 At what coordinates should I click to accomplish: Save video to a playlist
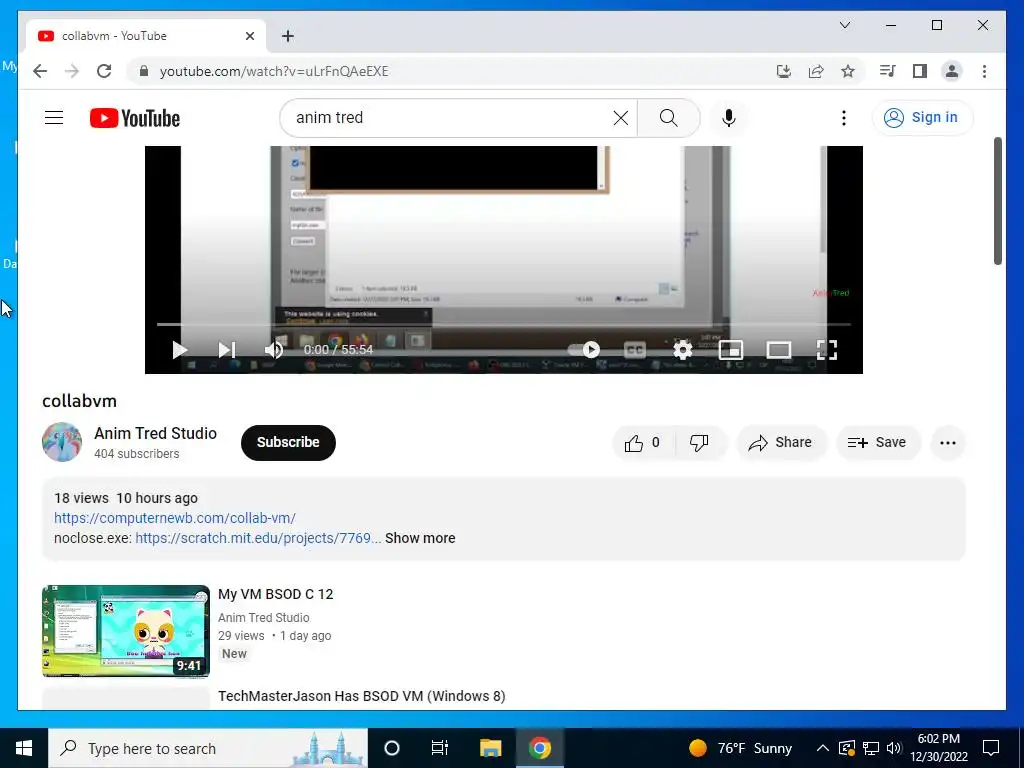[878, 443]
